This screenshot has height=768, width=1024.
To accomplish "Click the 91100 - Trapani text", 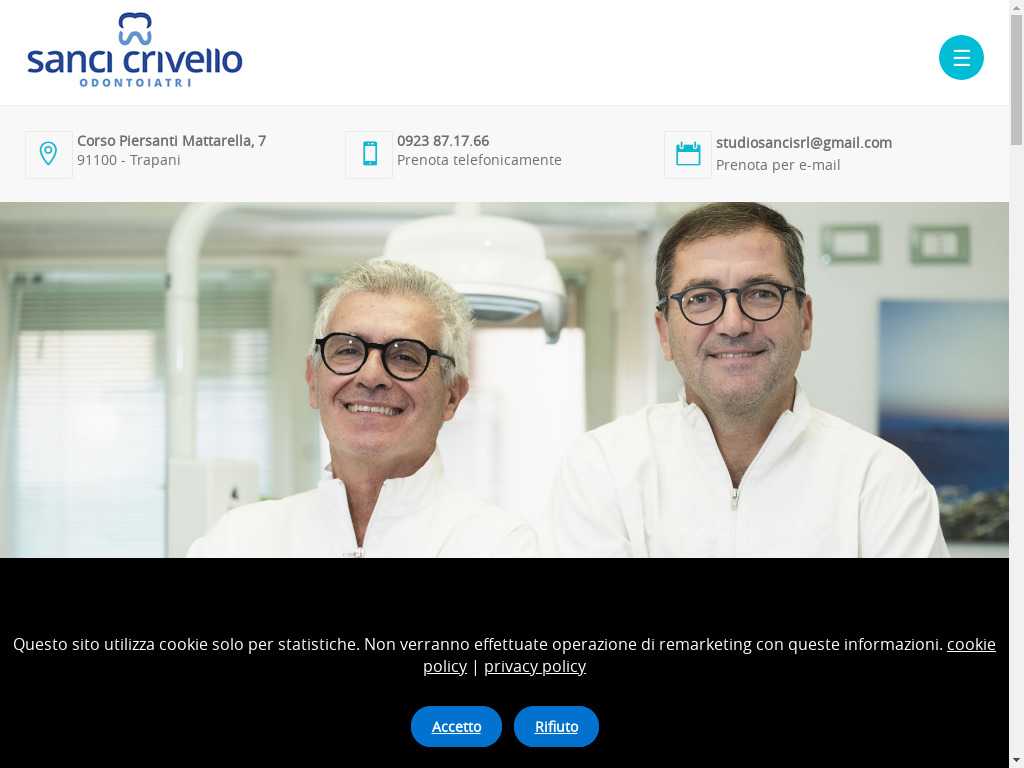I will pyautogui.click(x=129, y=160).
